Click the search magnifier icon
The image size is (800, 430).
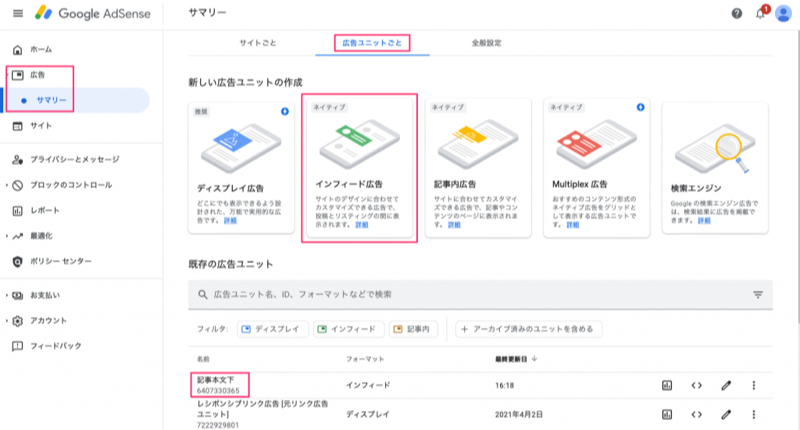coord(203,294)
